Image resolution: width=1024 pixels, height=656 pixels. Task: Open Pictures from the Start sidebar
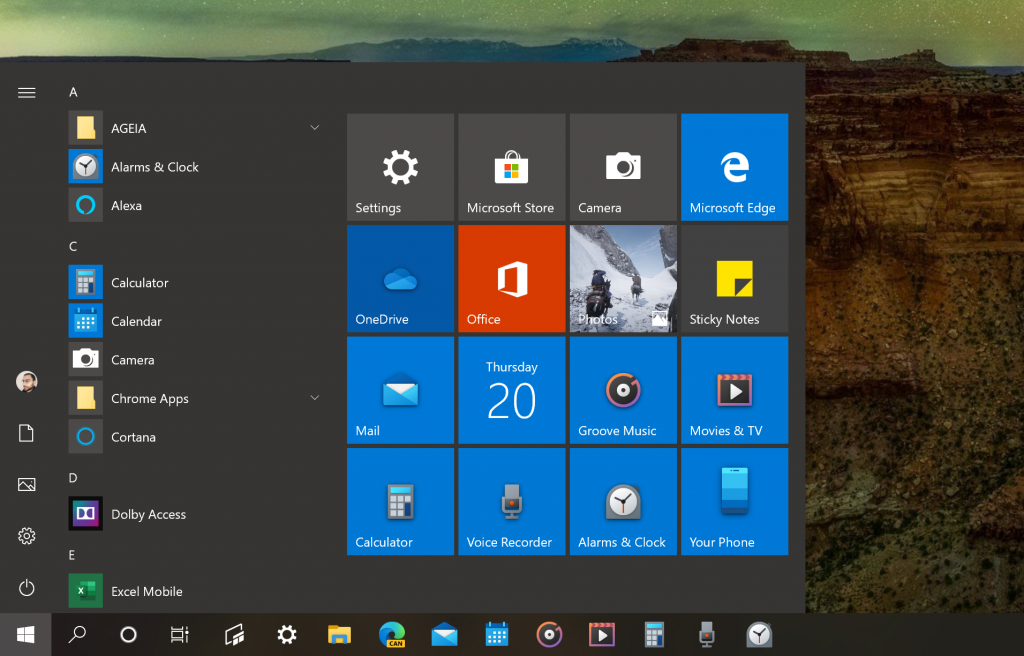pyautogui.click(x=27, y=484)
